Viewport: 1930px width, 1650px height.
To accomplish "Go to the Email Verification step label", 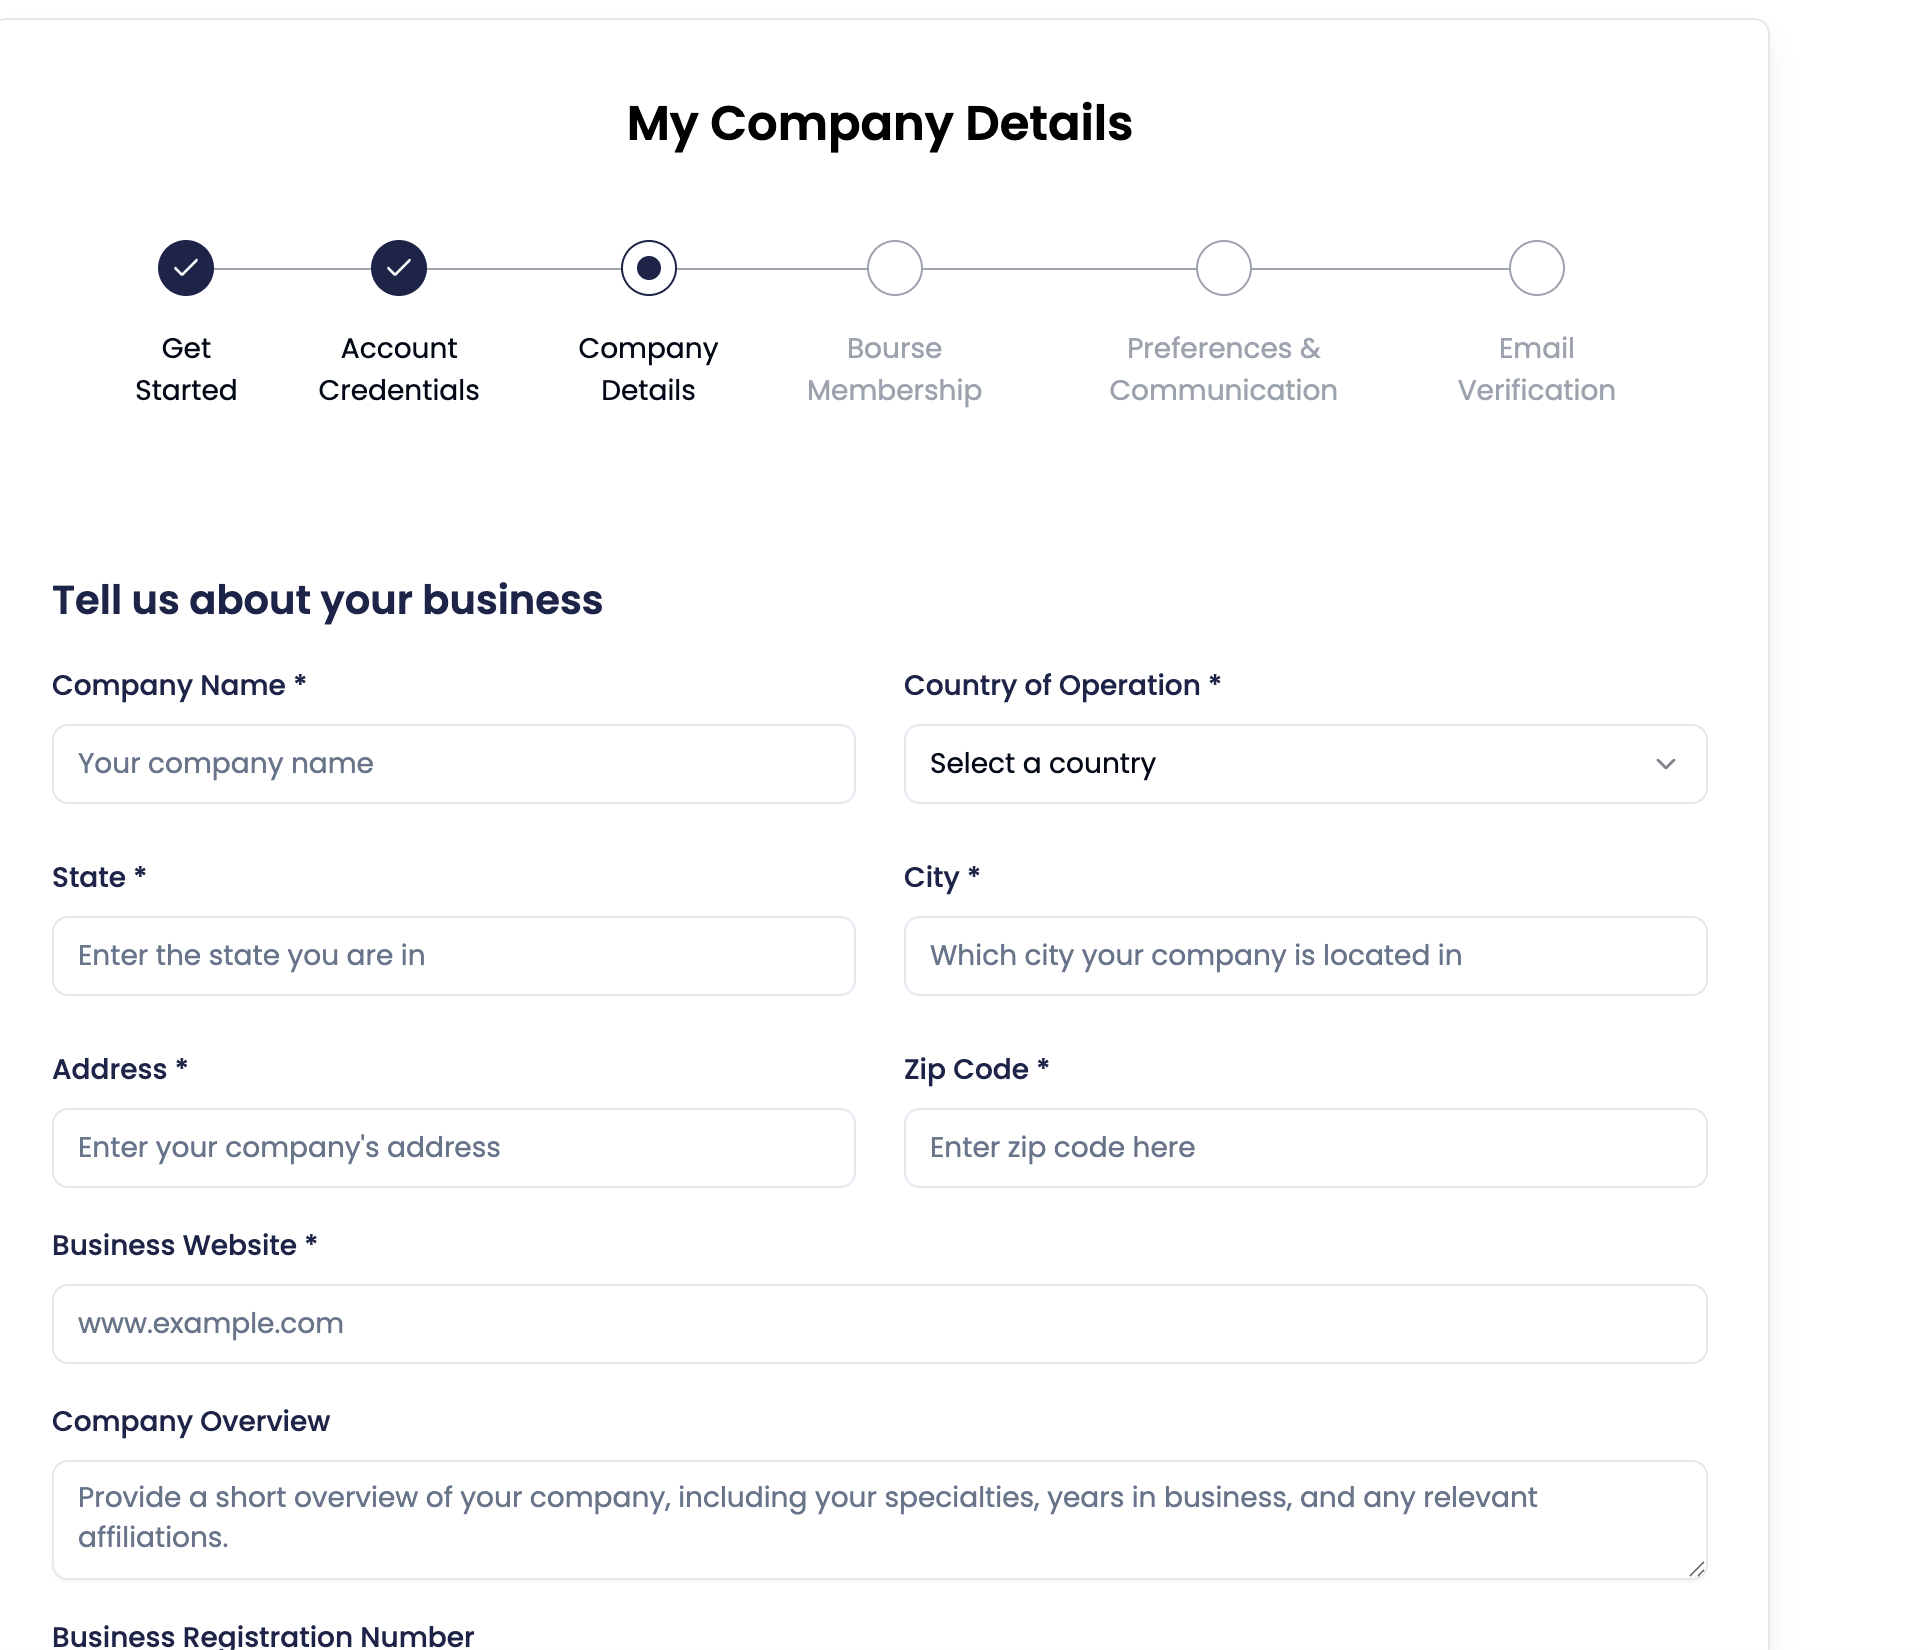I will pos(1537,369).
